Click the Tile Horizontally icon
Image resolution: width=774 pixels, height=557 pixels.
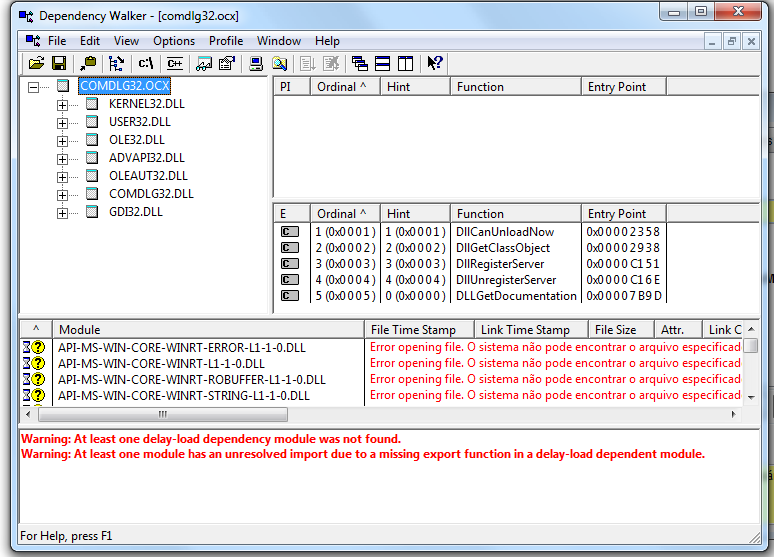[x=383, y=63]
